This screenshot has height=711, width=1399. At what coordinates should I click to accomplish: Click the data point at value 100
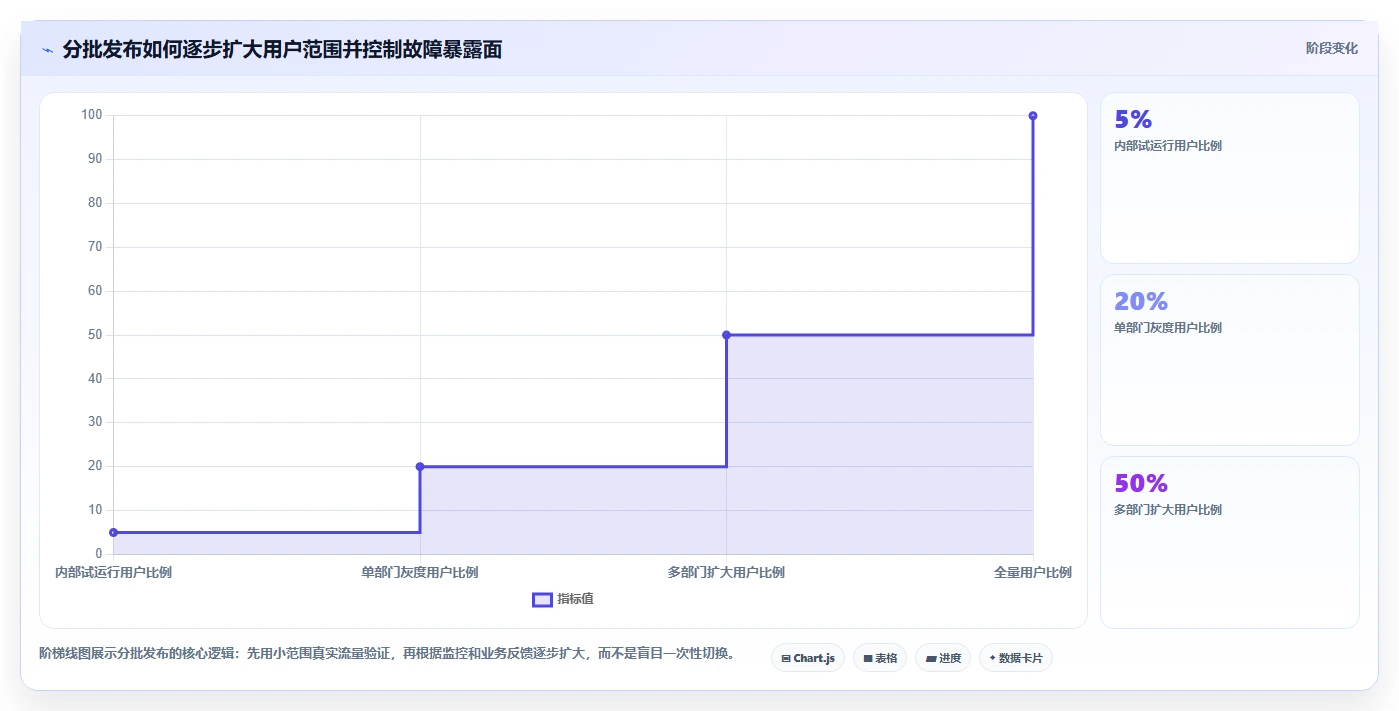tap(1033, 116)
